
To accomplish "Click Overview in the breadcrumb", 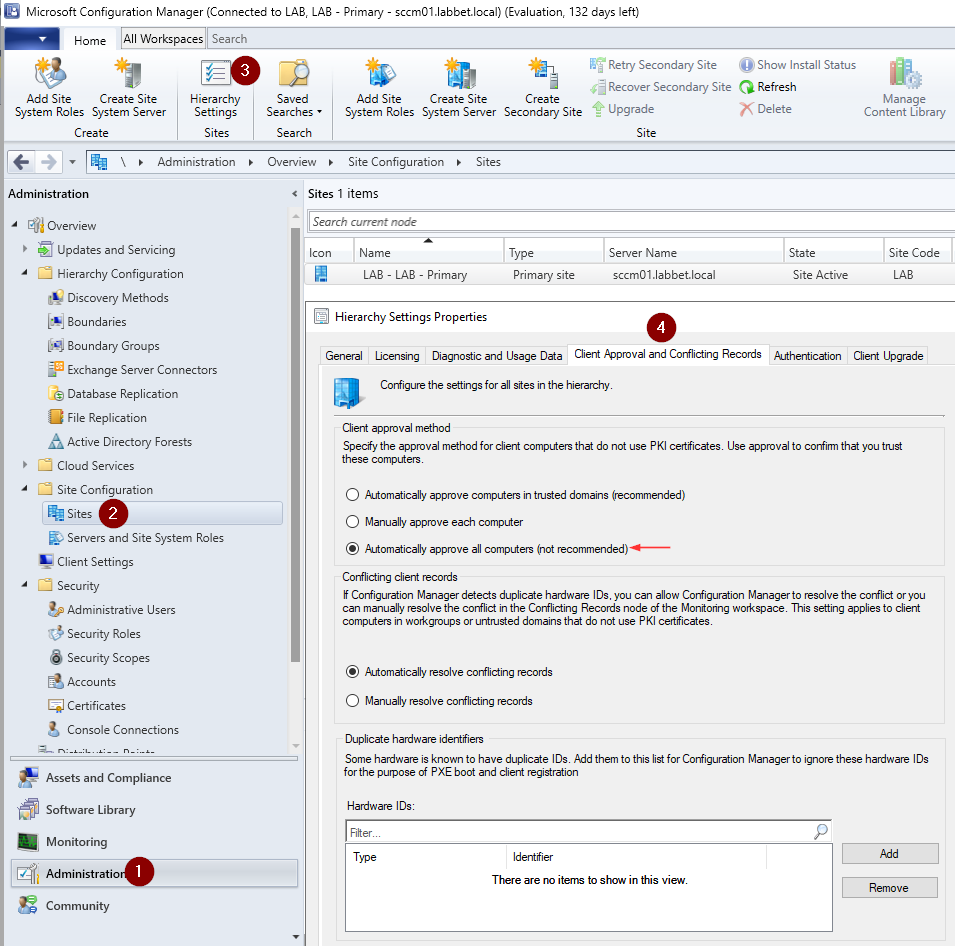I will (x=292, y=162).
